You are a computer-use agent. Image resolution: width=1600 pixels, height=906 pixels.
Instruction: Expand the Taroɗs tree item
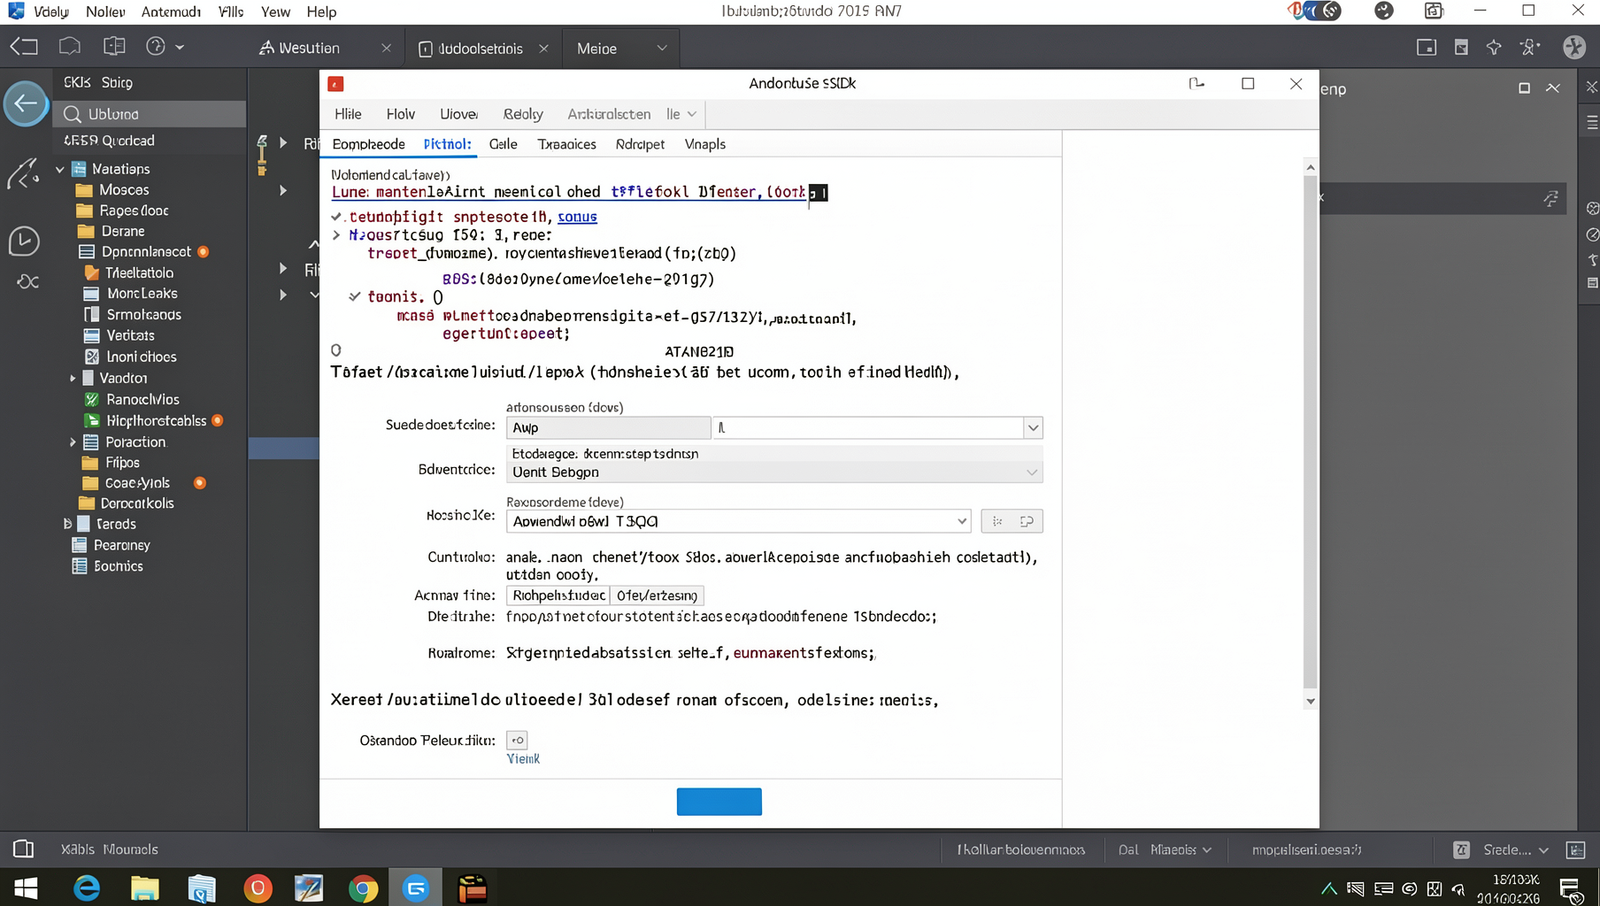tap(67, 524)
